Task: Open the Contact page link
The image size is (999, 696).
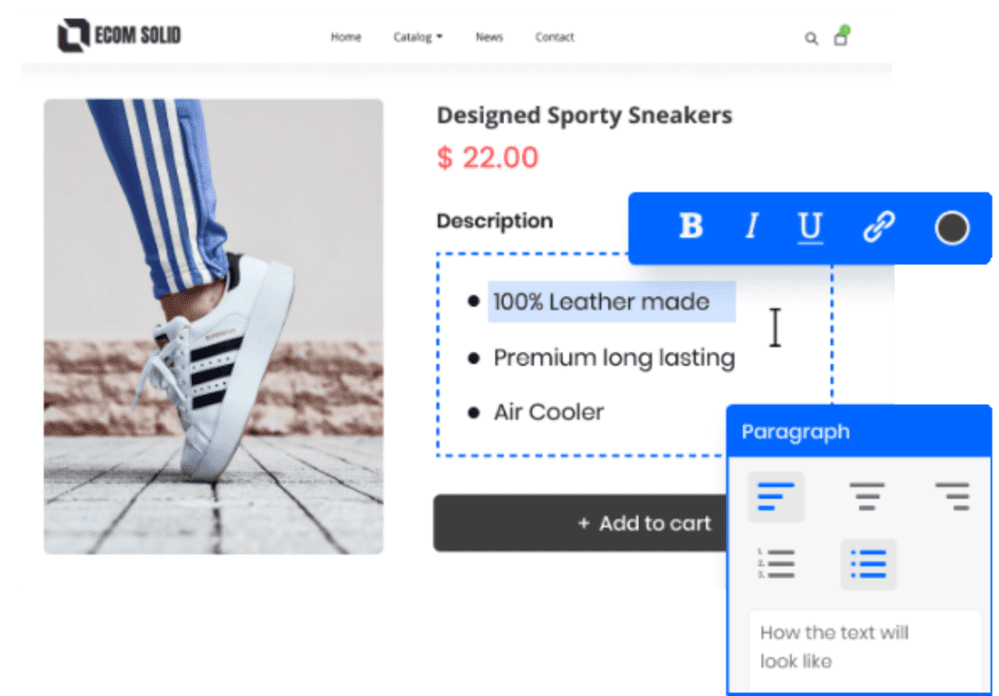Action: pos(554,37)
